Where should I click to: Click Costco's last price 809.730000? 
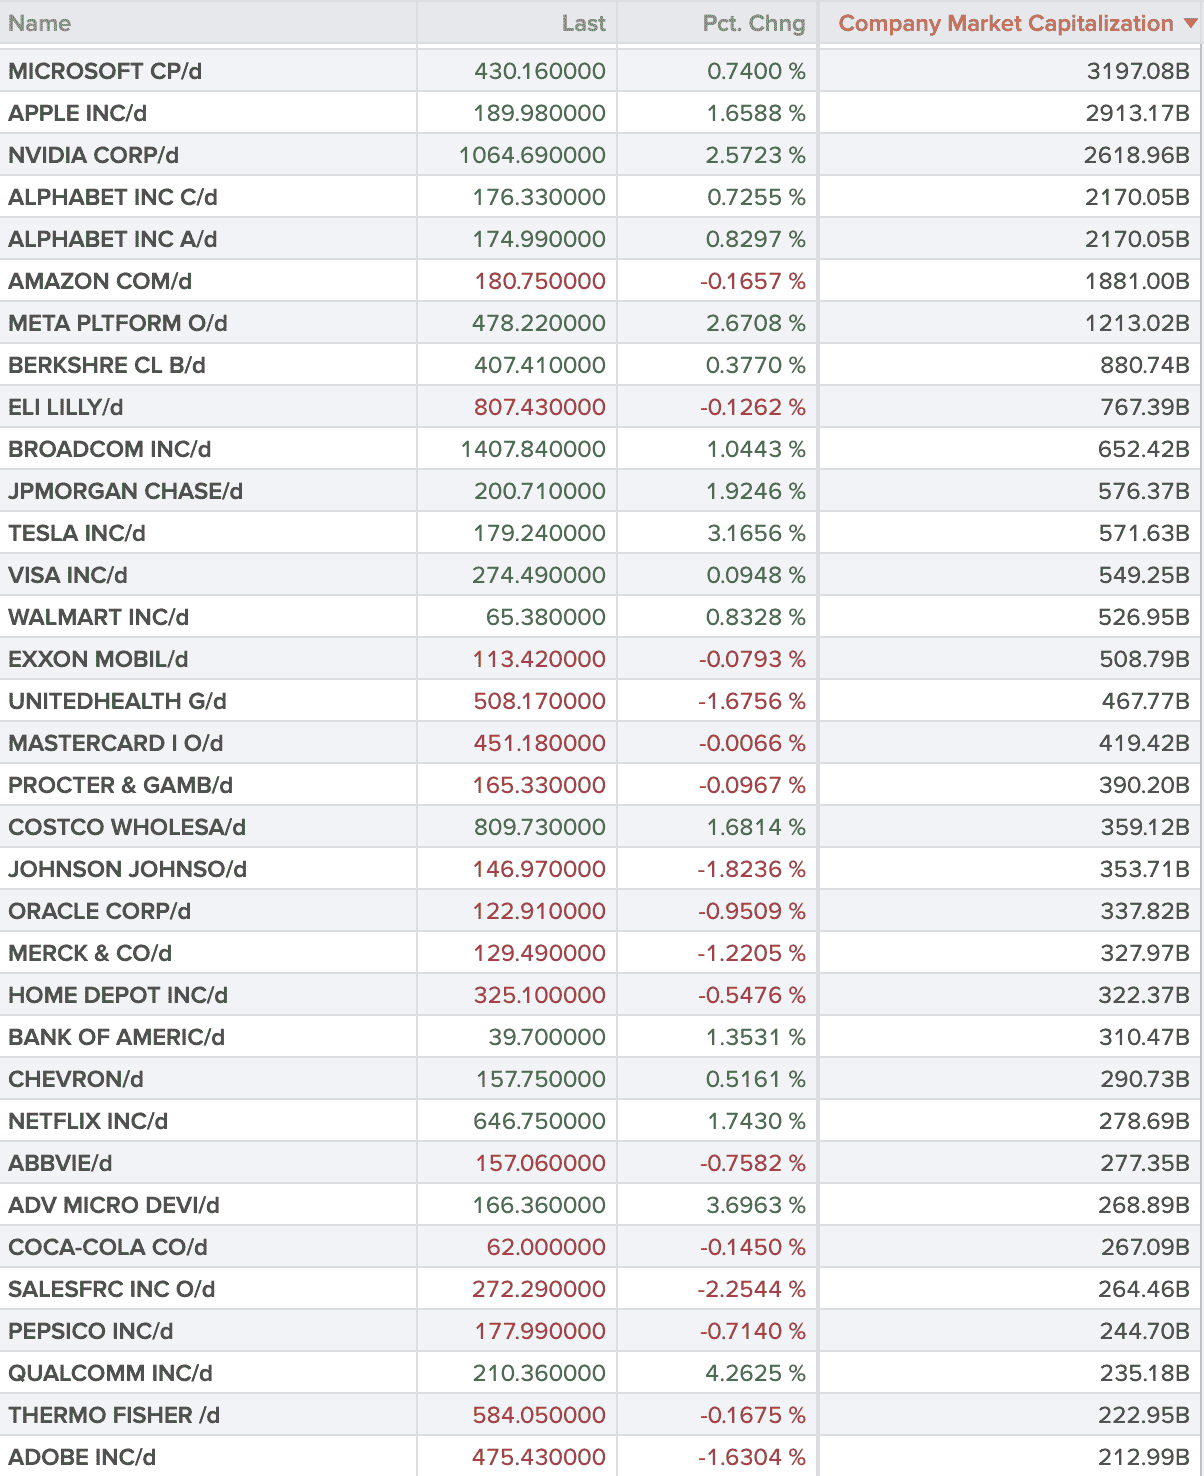coord(540,827)
